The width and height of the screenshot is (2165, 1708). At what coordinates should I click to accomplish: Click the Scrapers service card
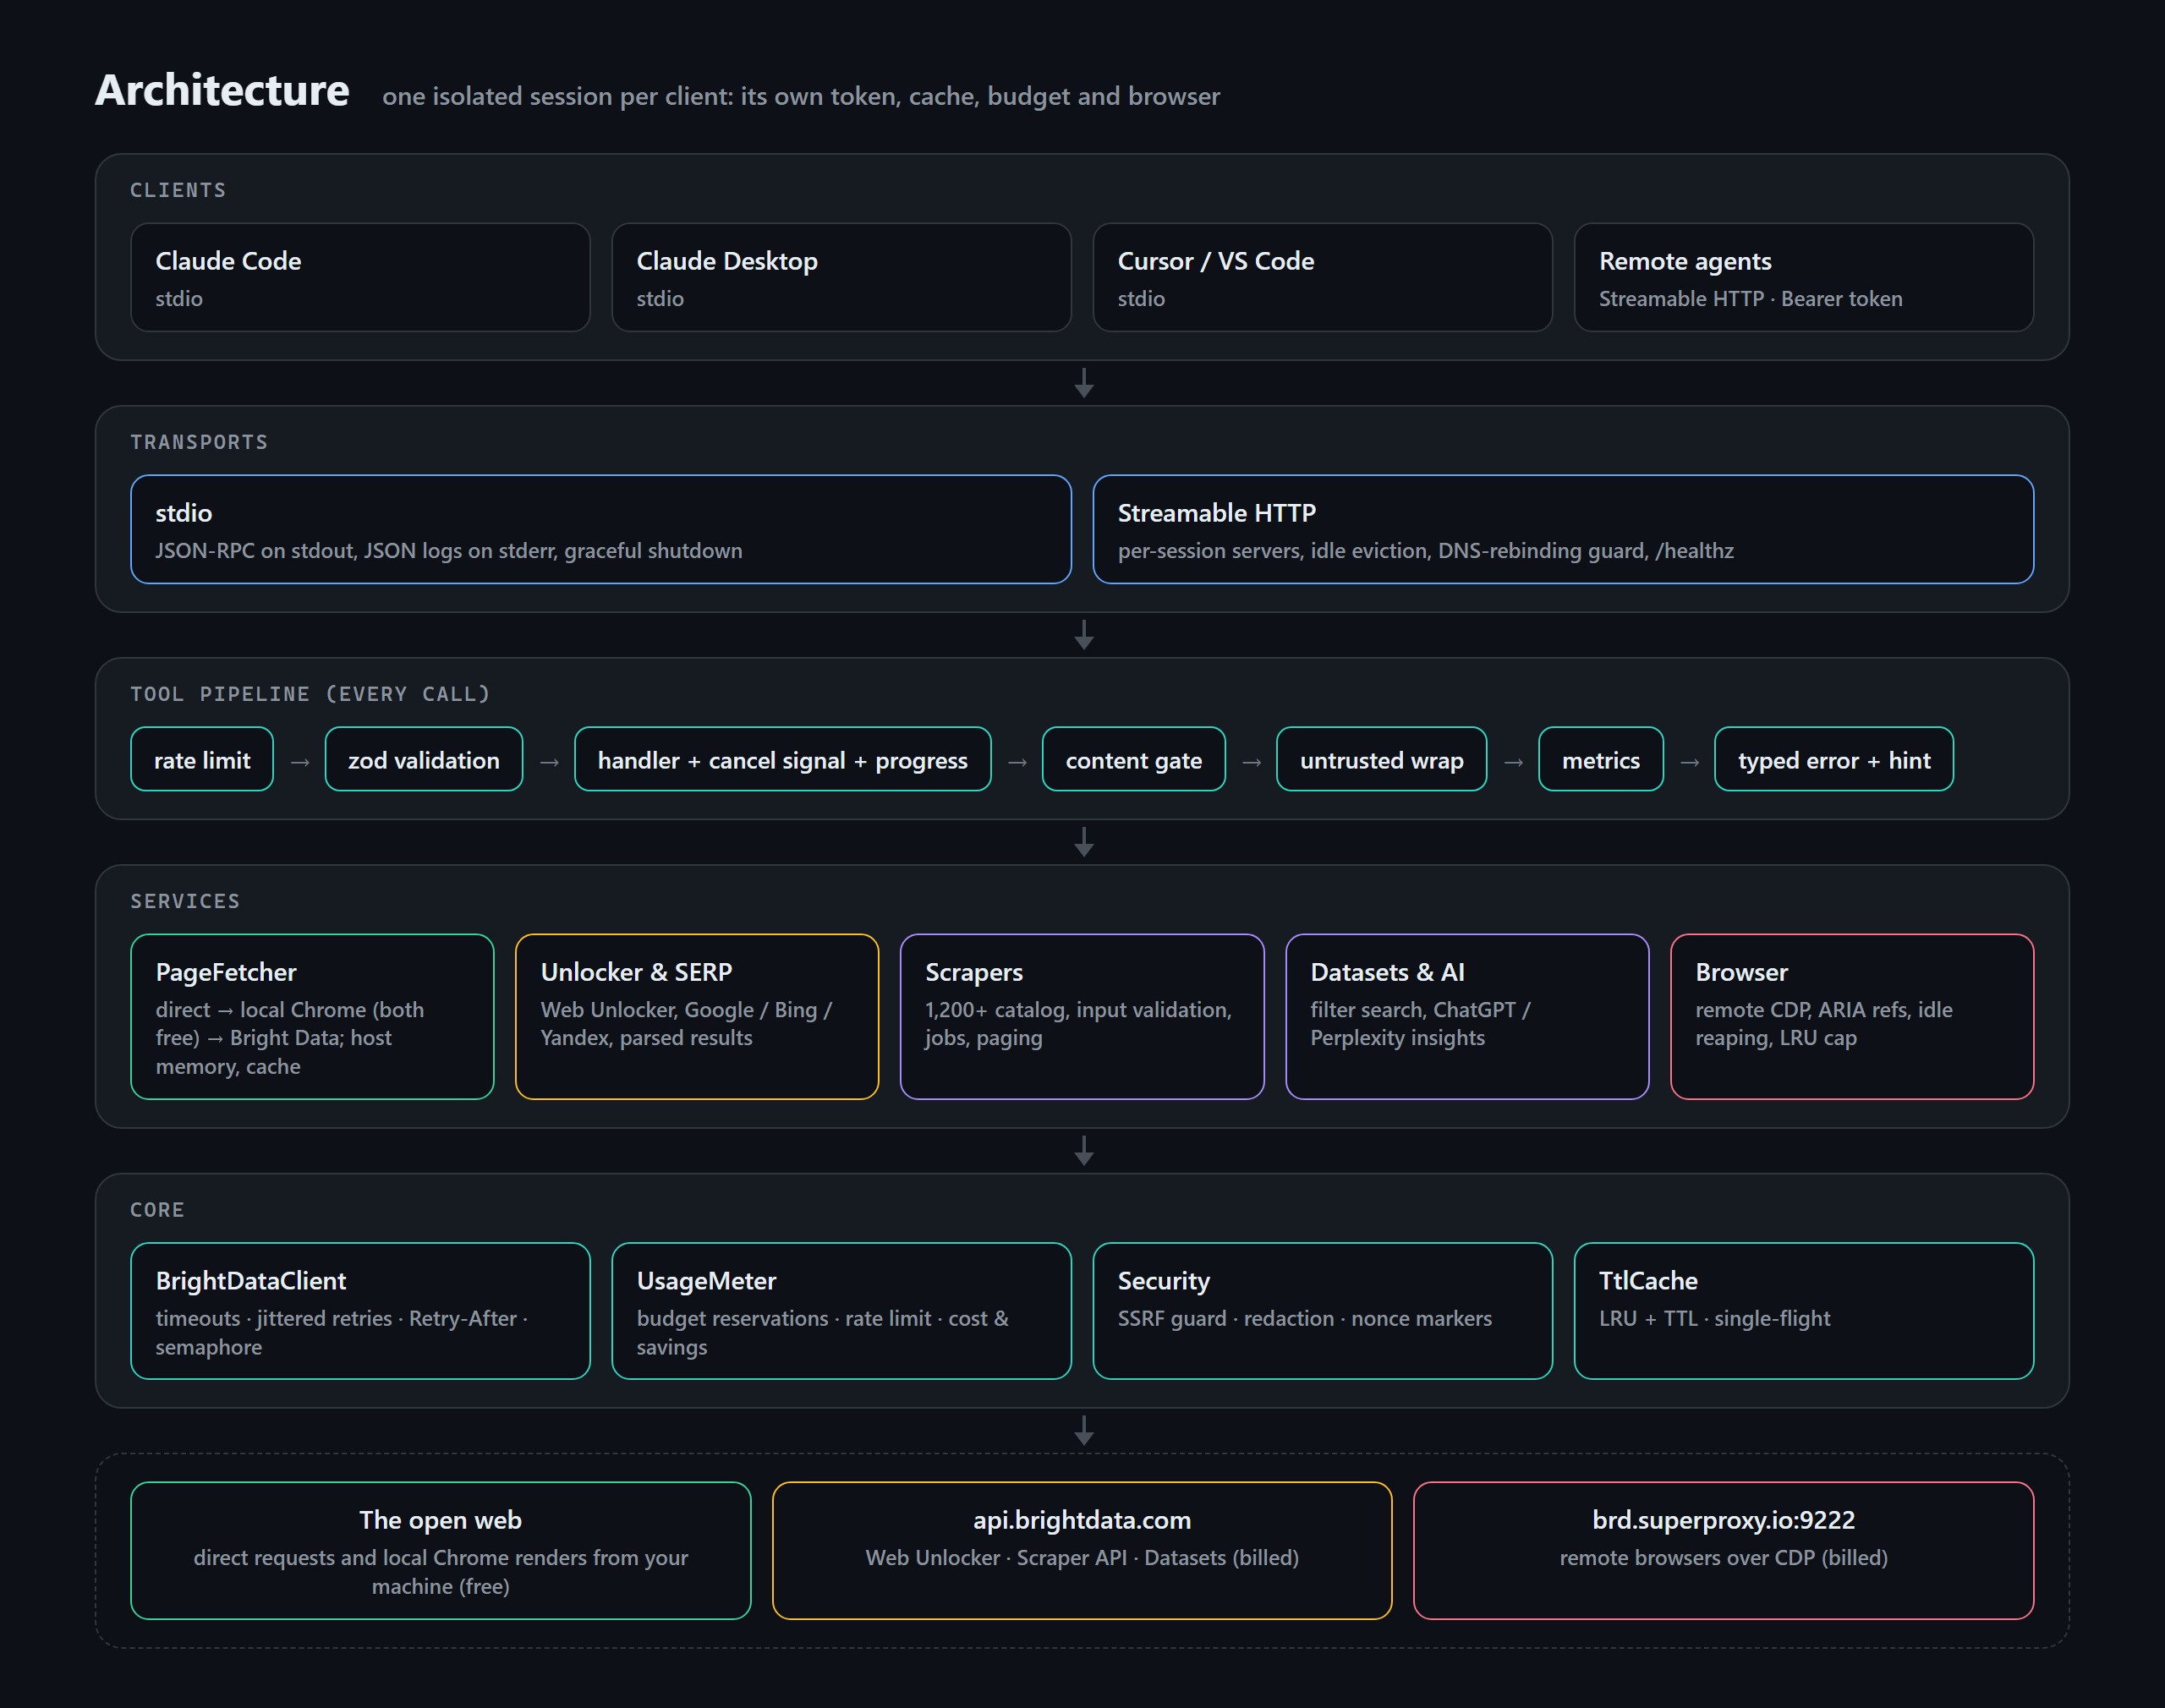coord(1082,1017)
